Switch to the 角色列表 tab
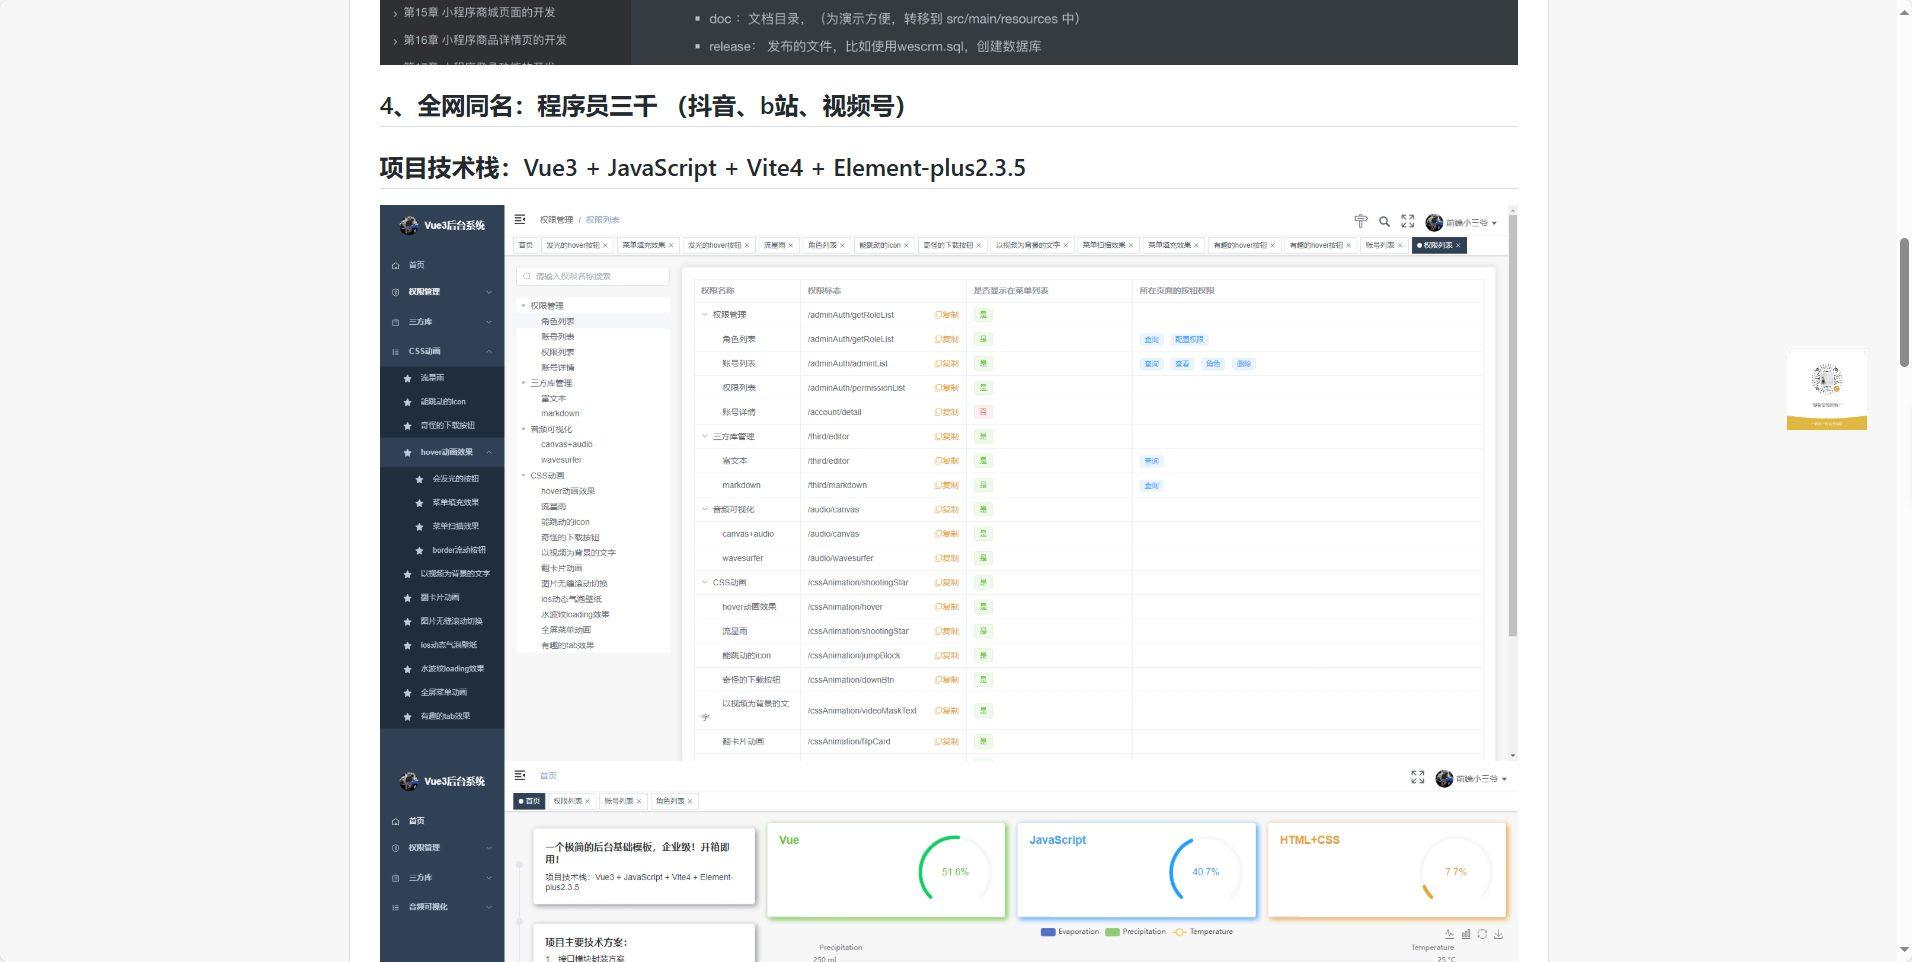Image resolution: width=1912 pixels, height=962 pixels. [x=822, y=245]
